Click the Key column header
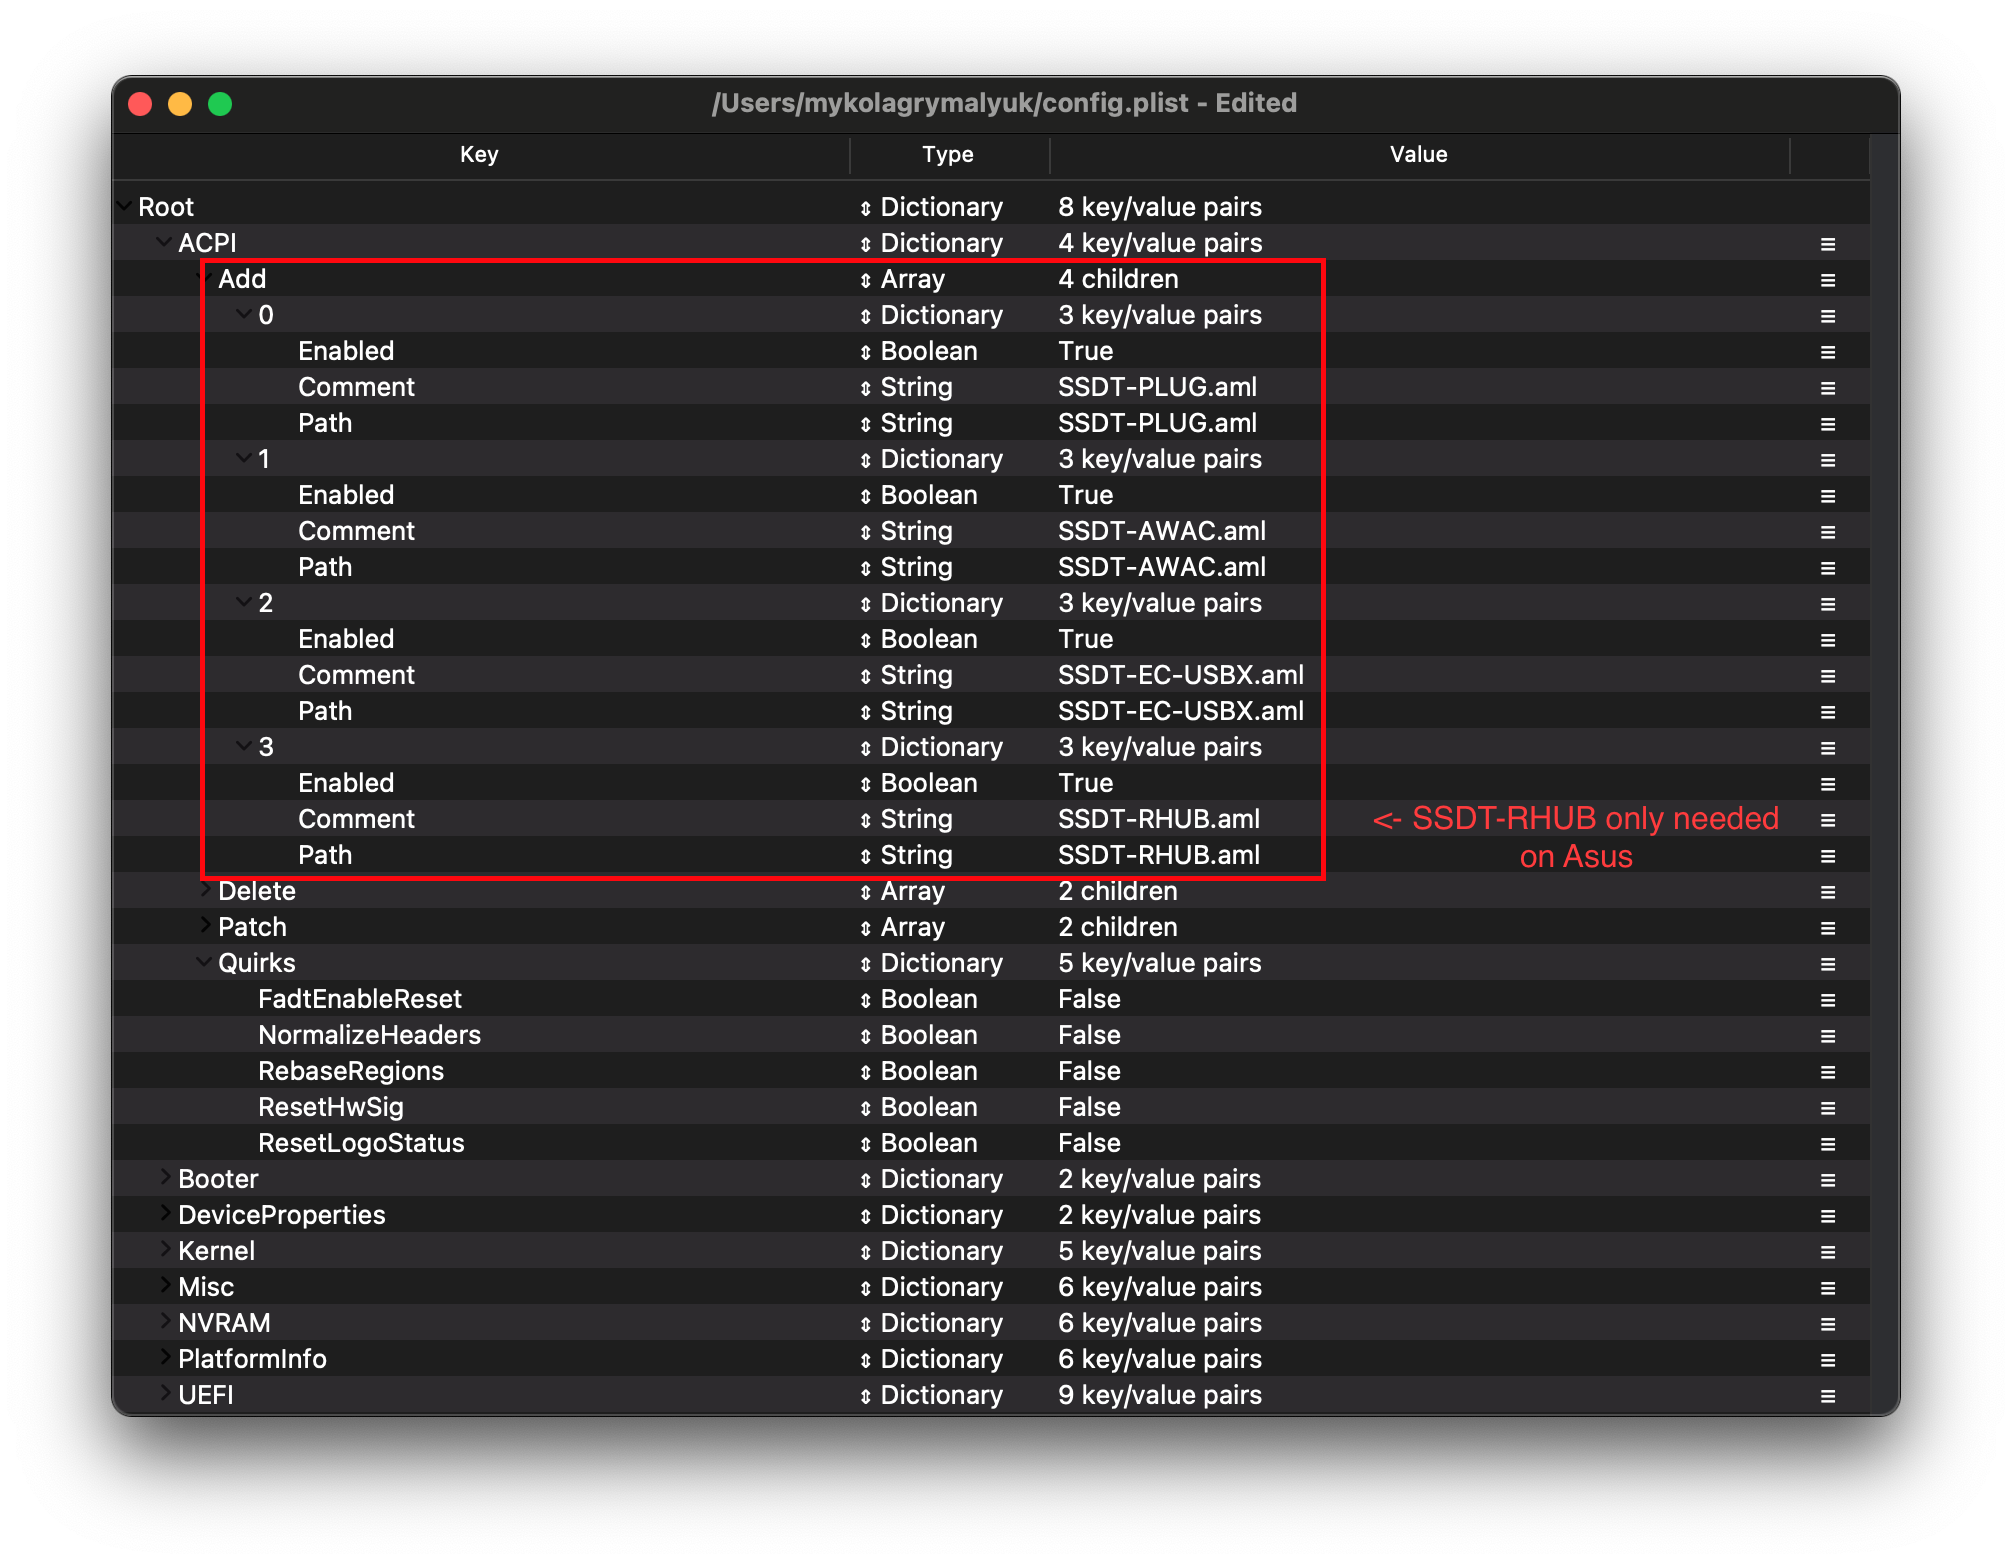Image resolution: width=2012 pixels, height=1564 pixels. [x=478, y=154]
